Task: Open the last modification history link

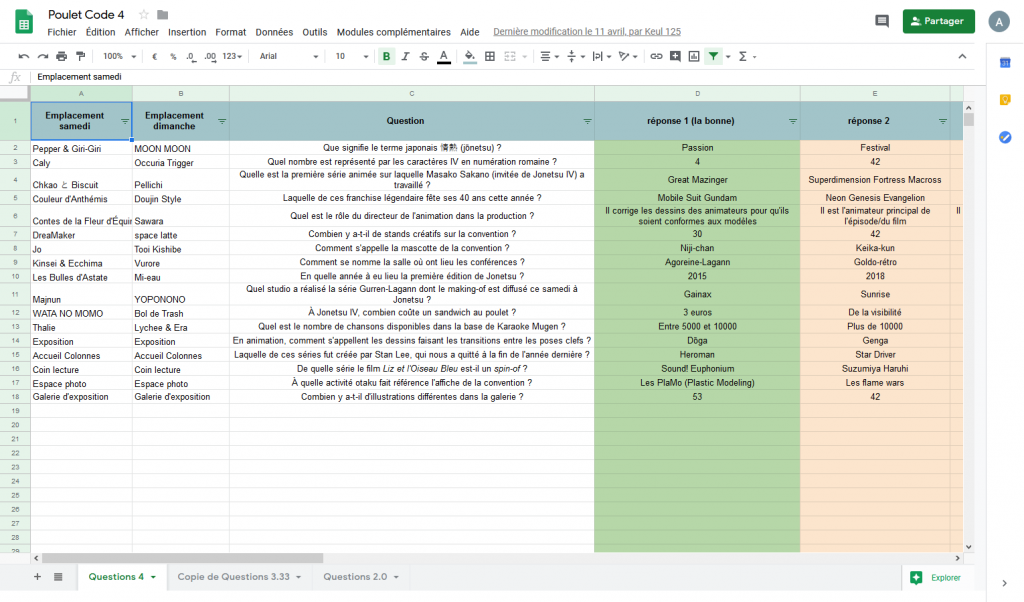Action: click(586, 31)
